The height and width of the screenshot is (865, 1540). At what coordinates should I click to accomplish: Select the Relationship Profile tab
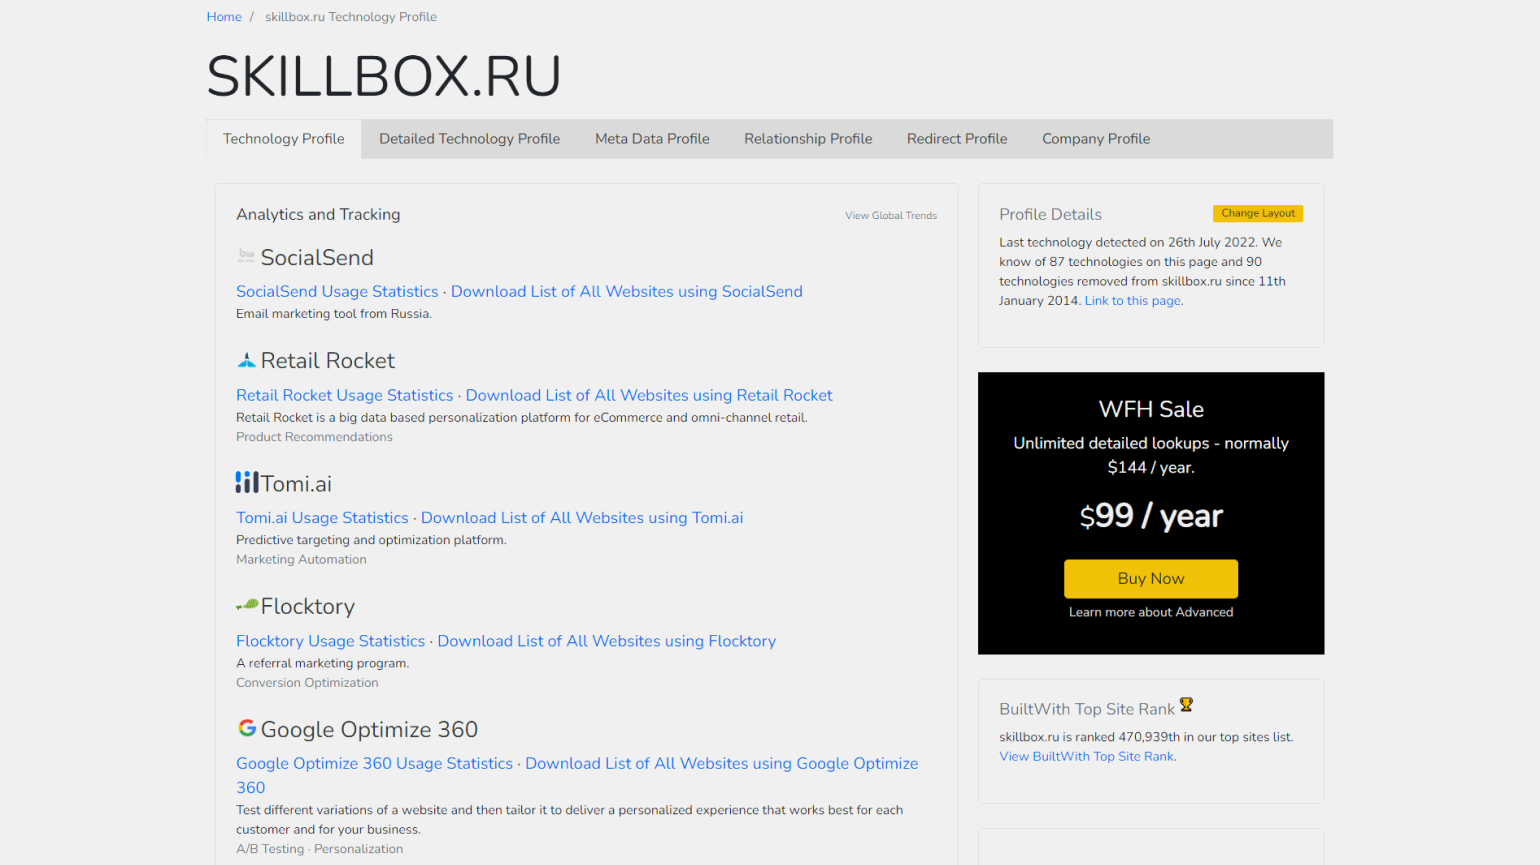point(808,139)
